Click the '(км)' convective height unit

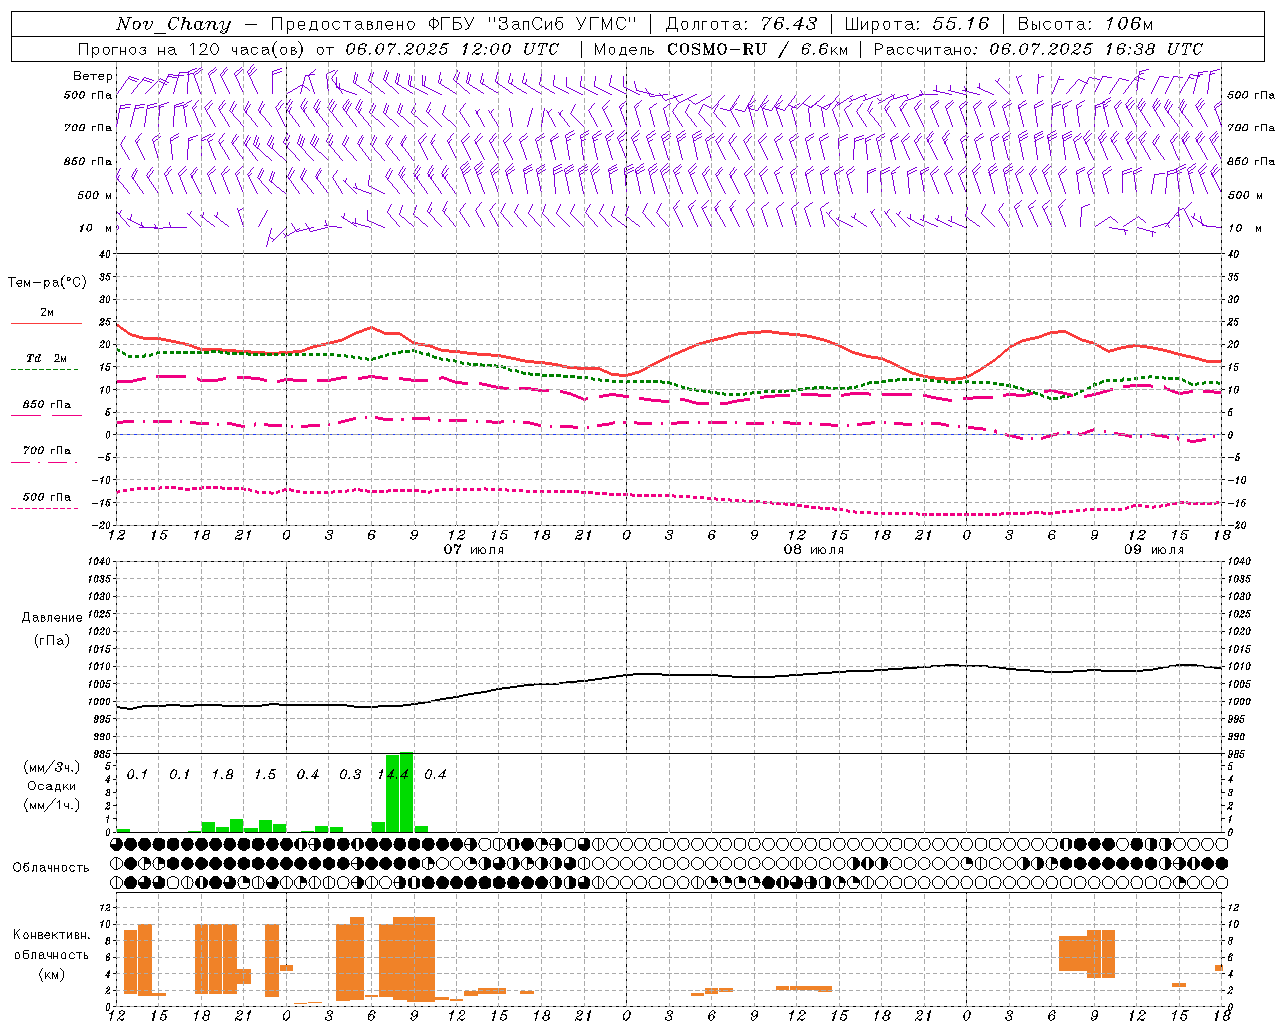click(52, 974)
